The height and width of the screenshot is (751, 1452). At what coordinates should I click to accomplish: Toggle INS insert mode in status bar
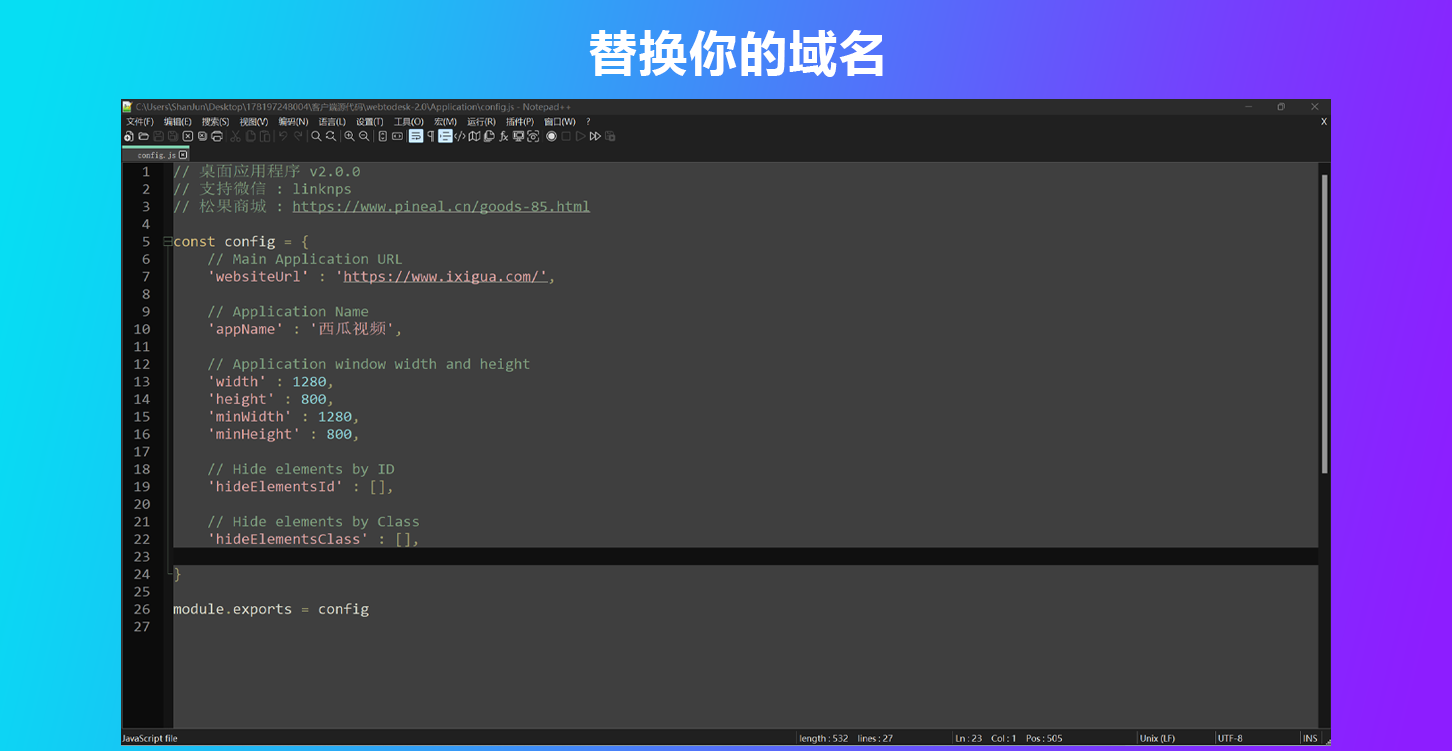[x=1310, y=738]
